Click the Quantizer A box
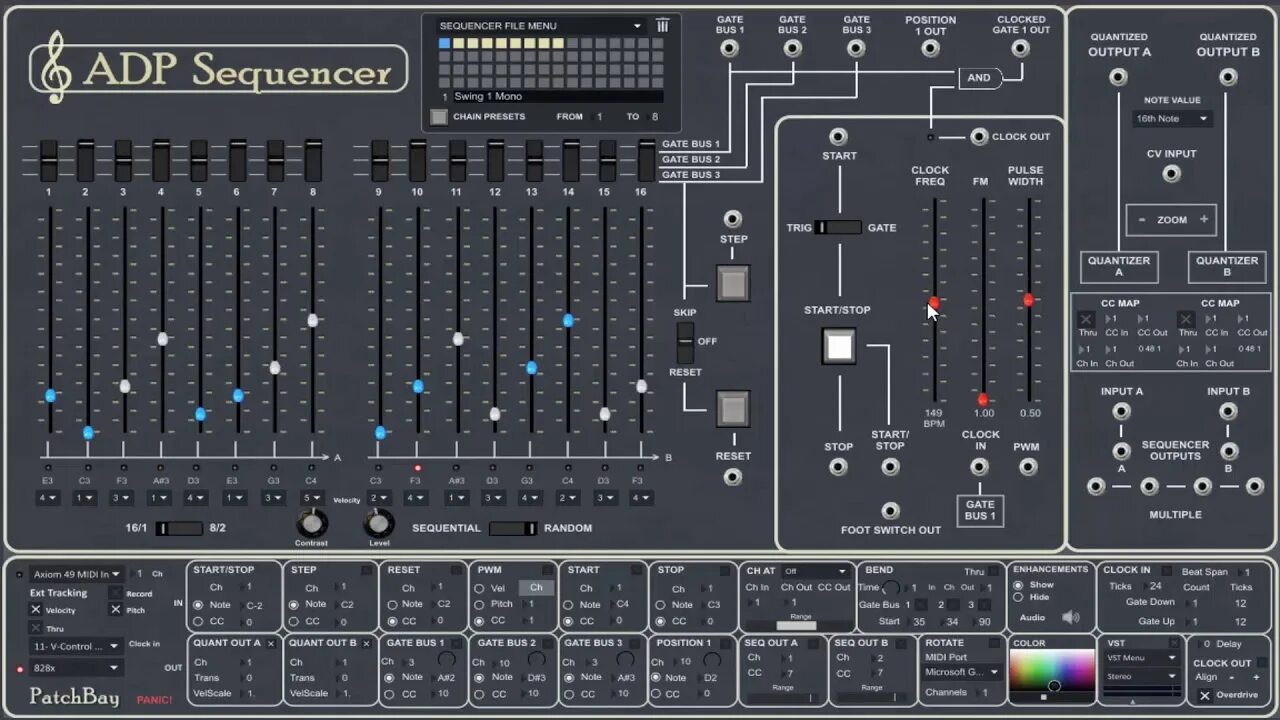Screen dimensions: 1280x720 pos(1119,266)
